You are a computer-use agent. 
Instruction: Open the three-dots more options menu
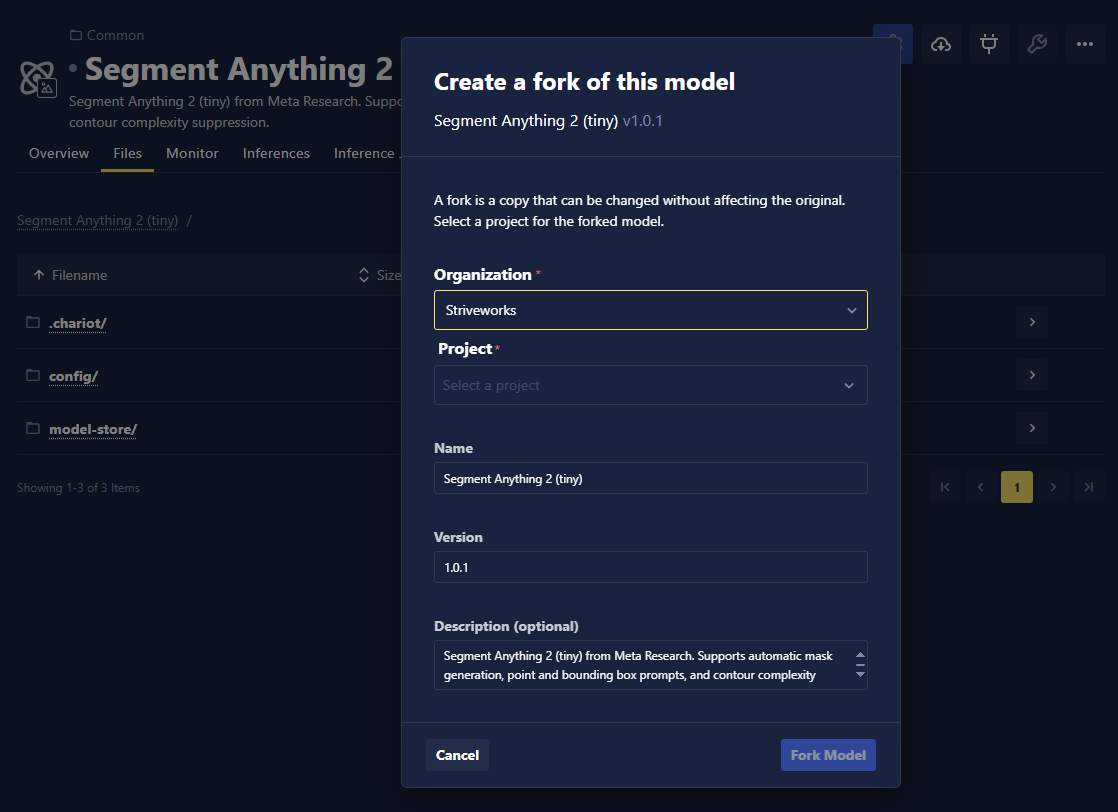1084,44
